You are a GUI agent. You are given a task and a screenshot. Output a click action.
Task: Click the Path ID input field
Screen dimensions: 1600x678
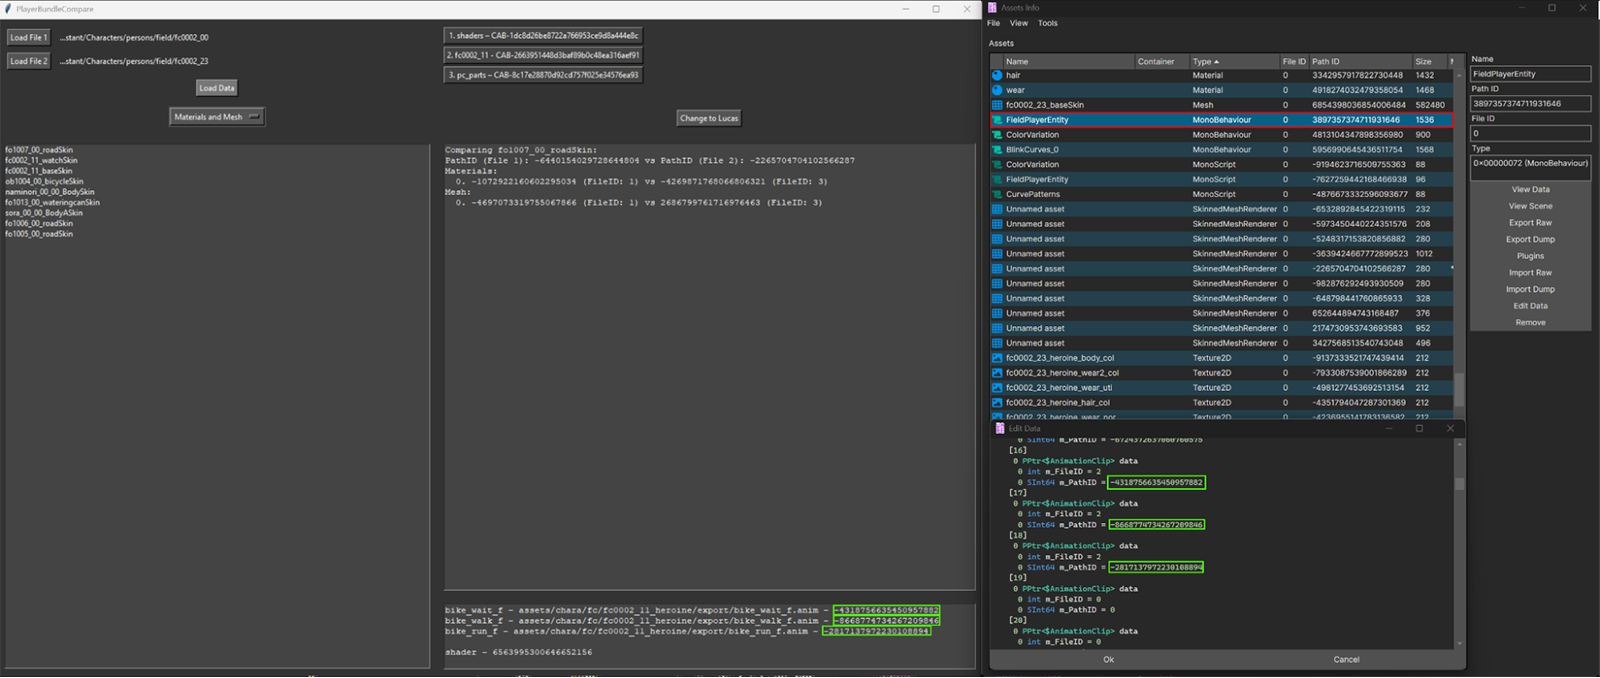pyautogui.click(x=1529, y=104)
